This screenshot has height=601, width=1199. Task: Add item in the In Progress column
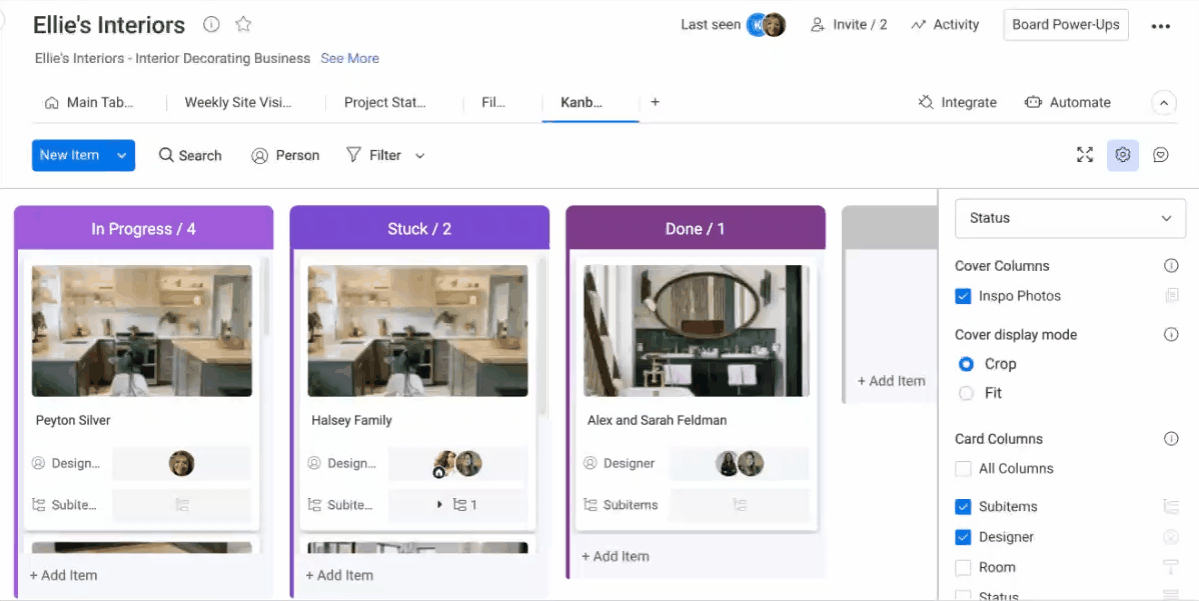click(x=63, y=575)
